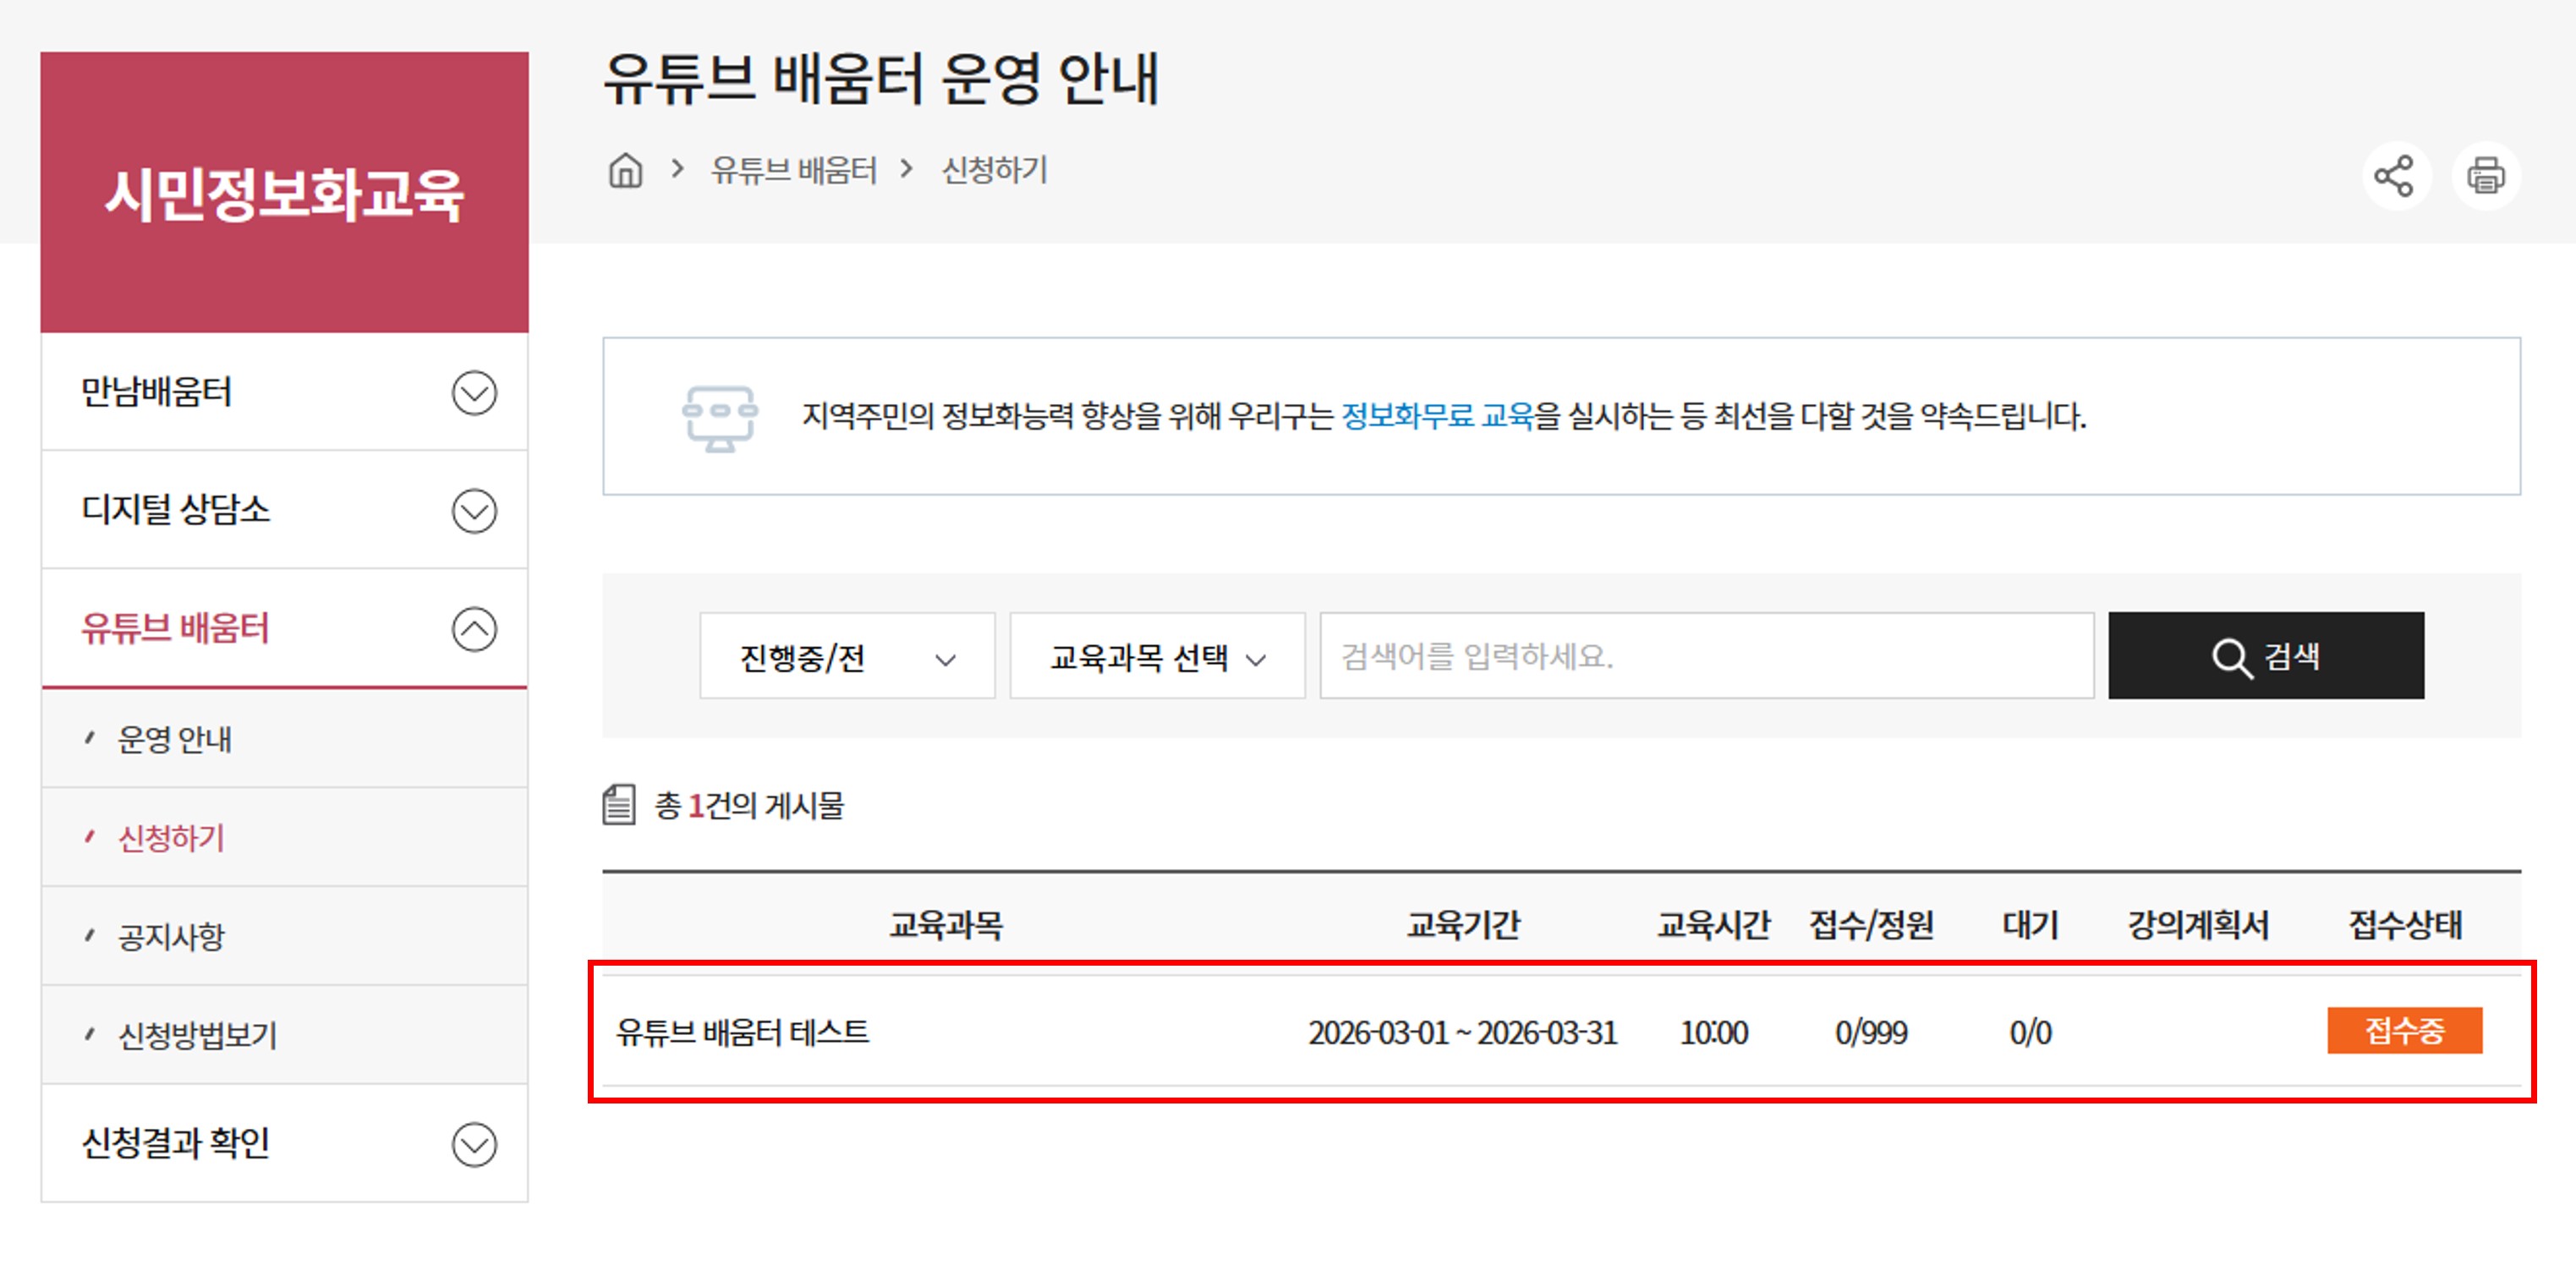
Task: Click the 검색어를 입력하세요 search field
Action: [1706, 657]
